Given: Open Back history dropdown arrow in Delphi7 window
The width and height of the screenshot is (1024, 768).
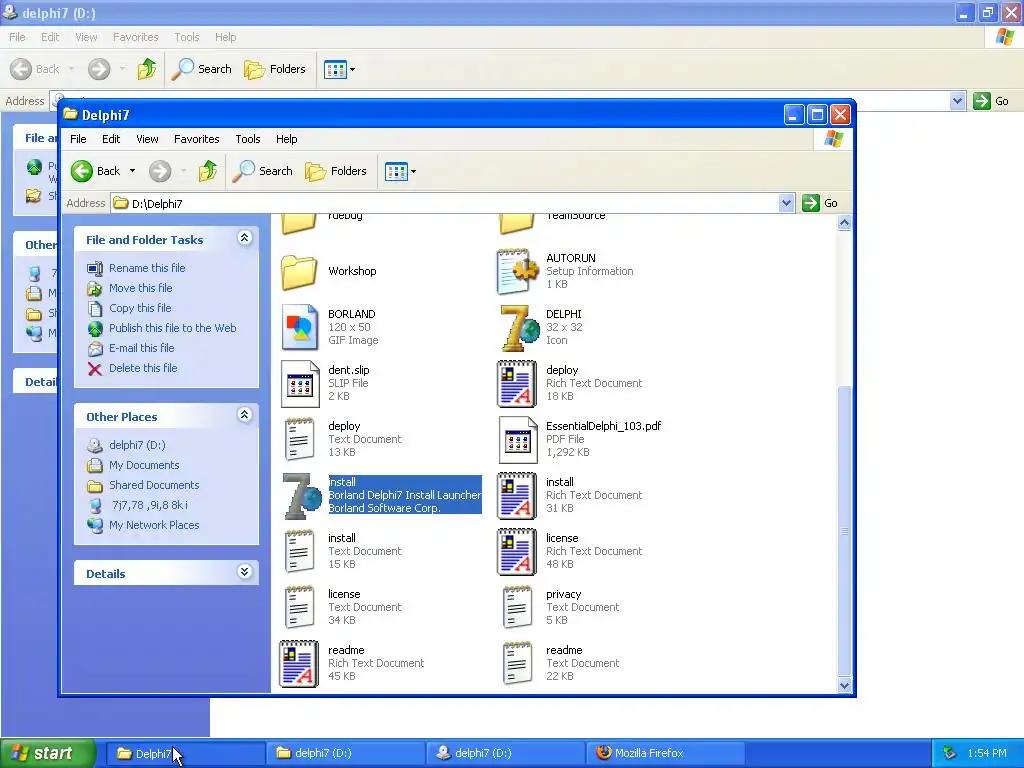Looking at the screenshot, I should tap(133, 171).
